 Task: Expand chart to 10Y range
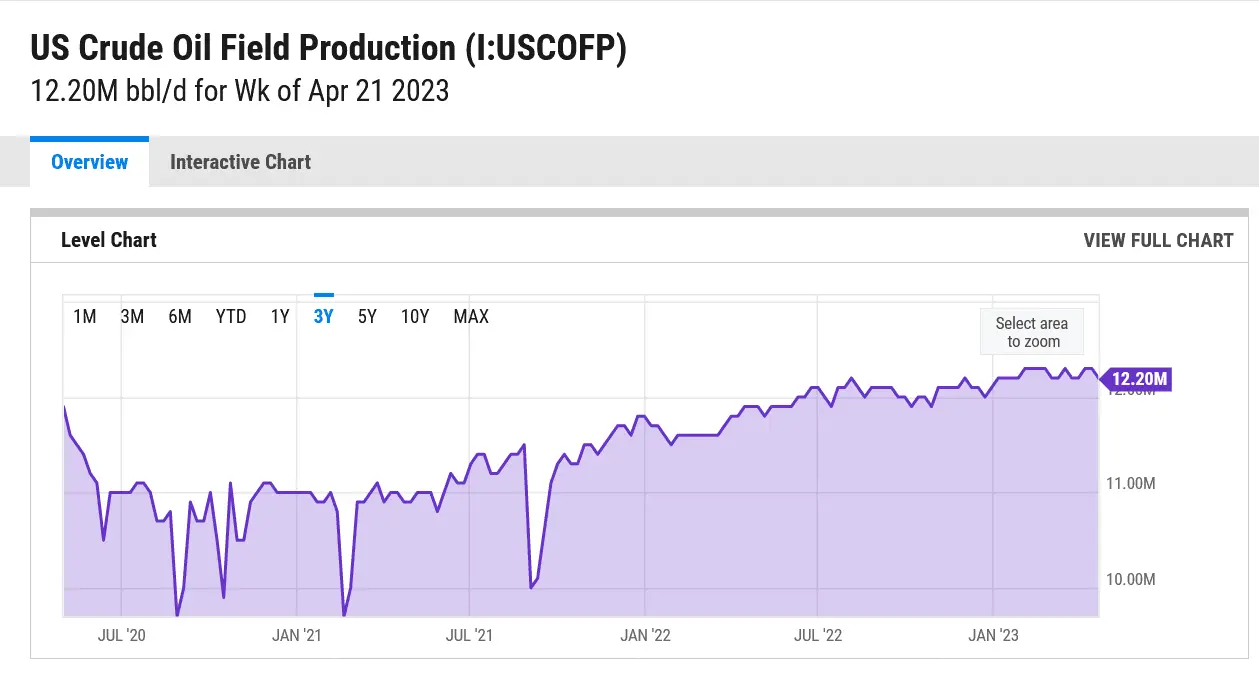[x=415, y=317]
